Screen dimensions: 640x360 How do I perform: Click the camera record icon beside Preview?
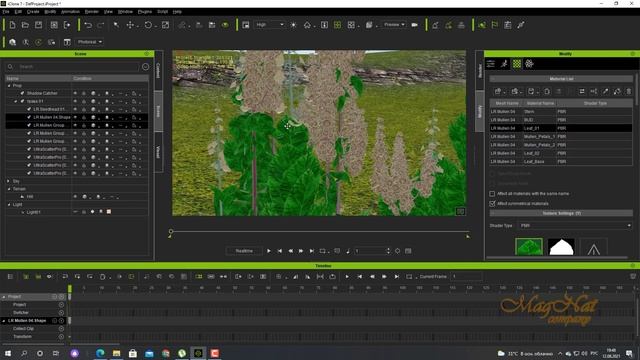[x=415, y=25]
